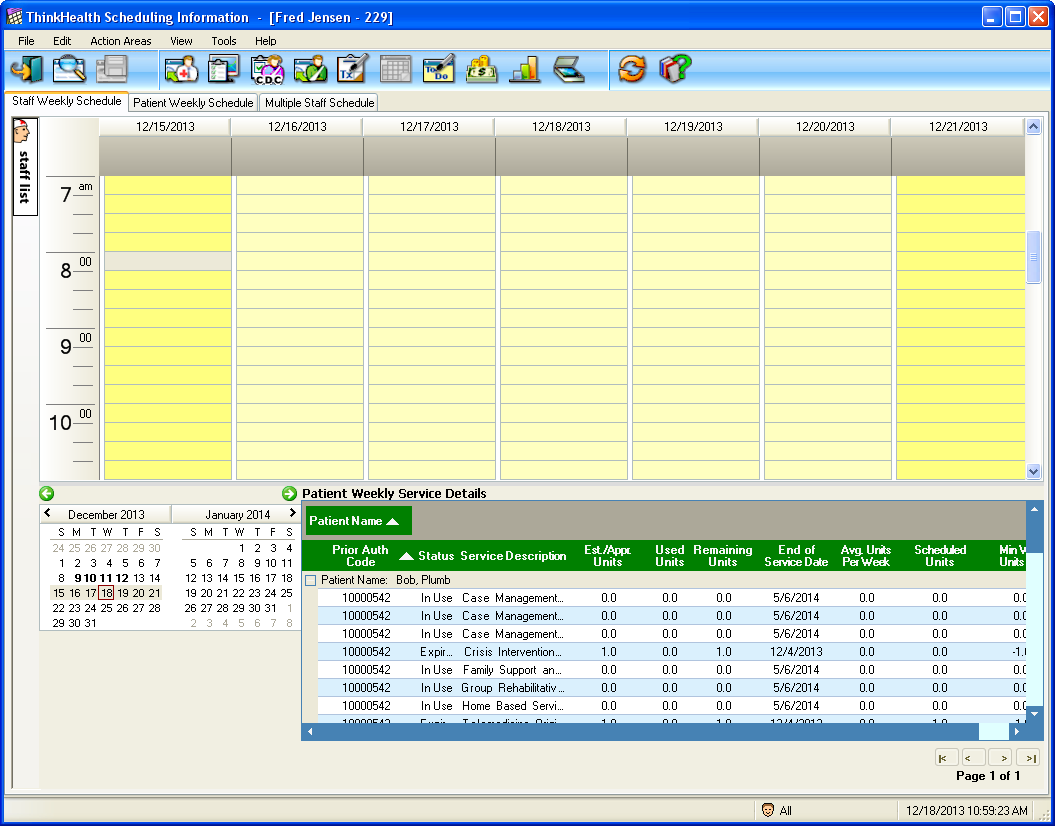1055x826 pixels.
Task: Open the Action Areas menu
Action: (x=121, y=41)
